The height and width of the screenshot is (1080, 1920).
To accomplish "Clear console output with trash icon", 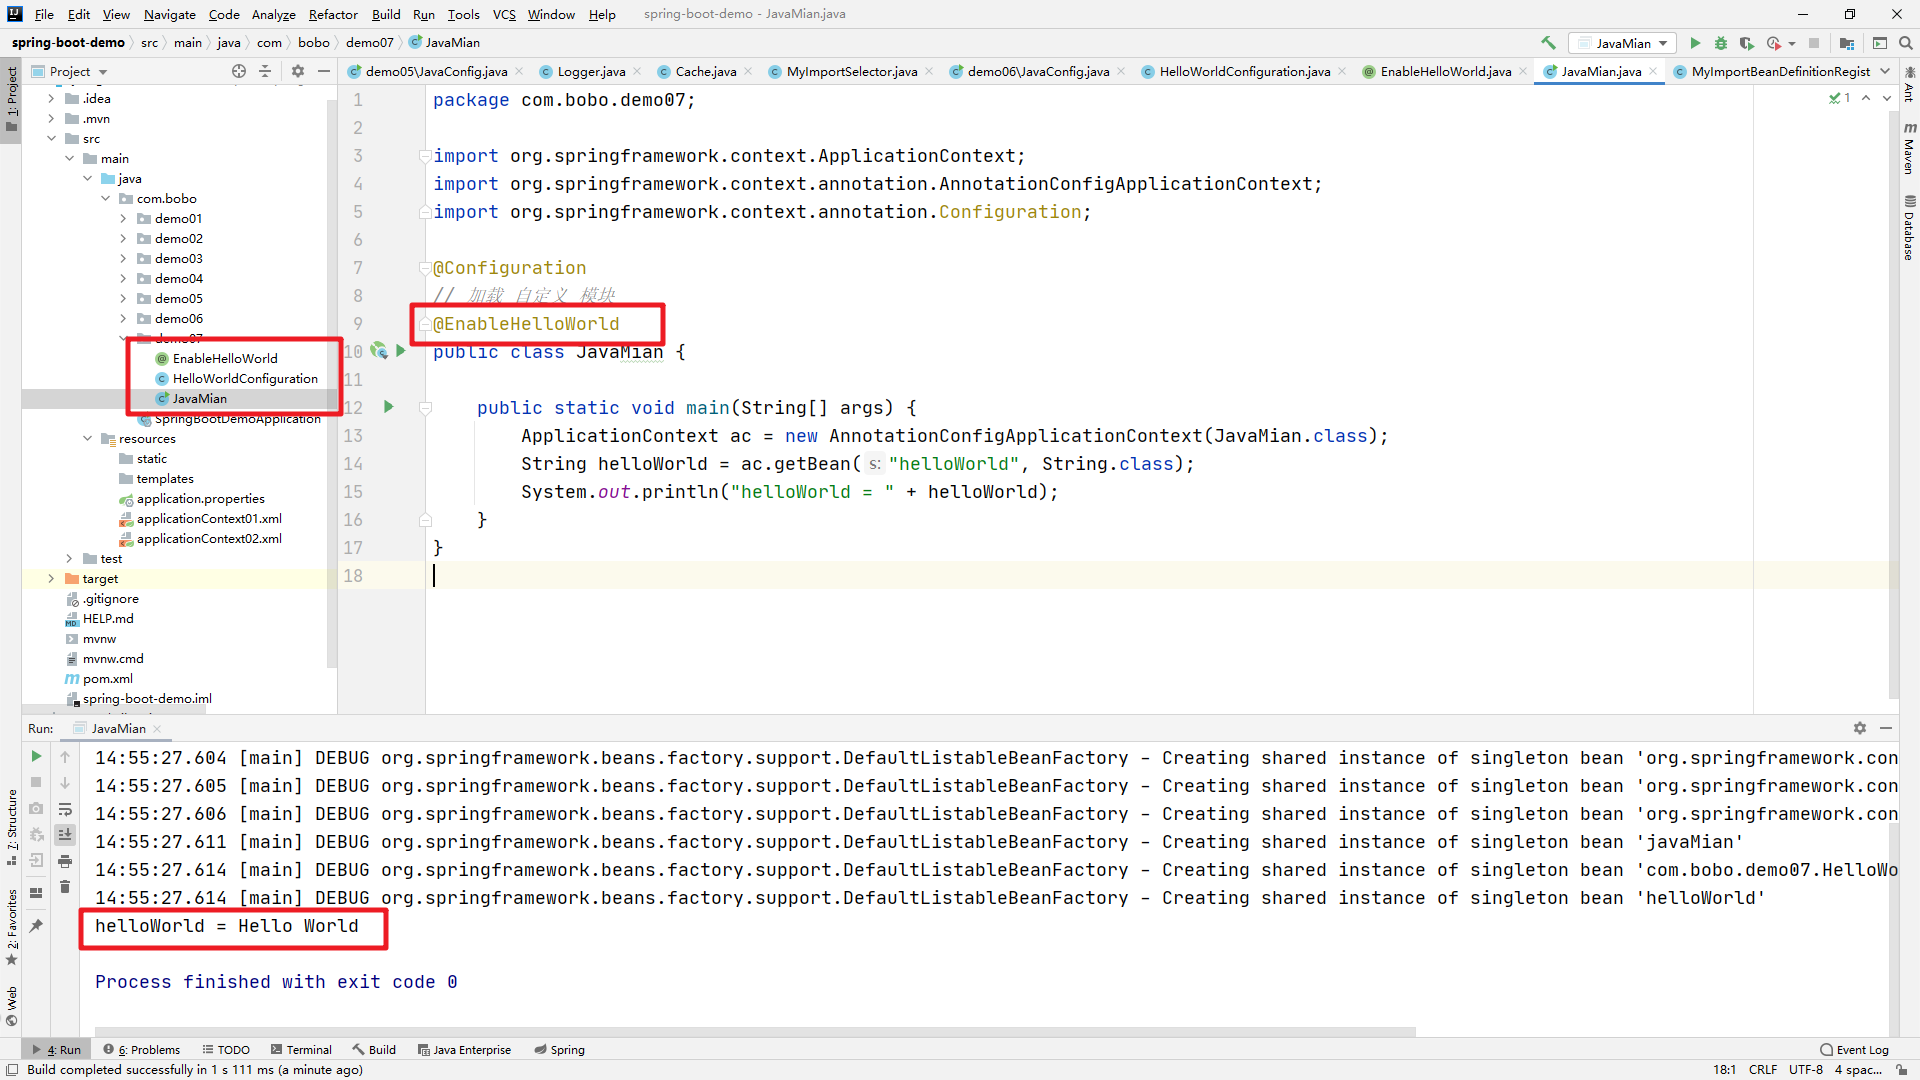I will [65, 887].
